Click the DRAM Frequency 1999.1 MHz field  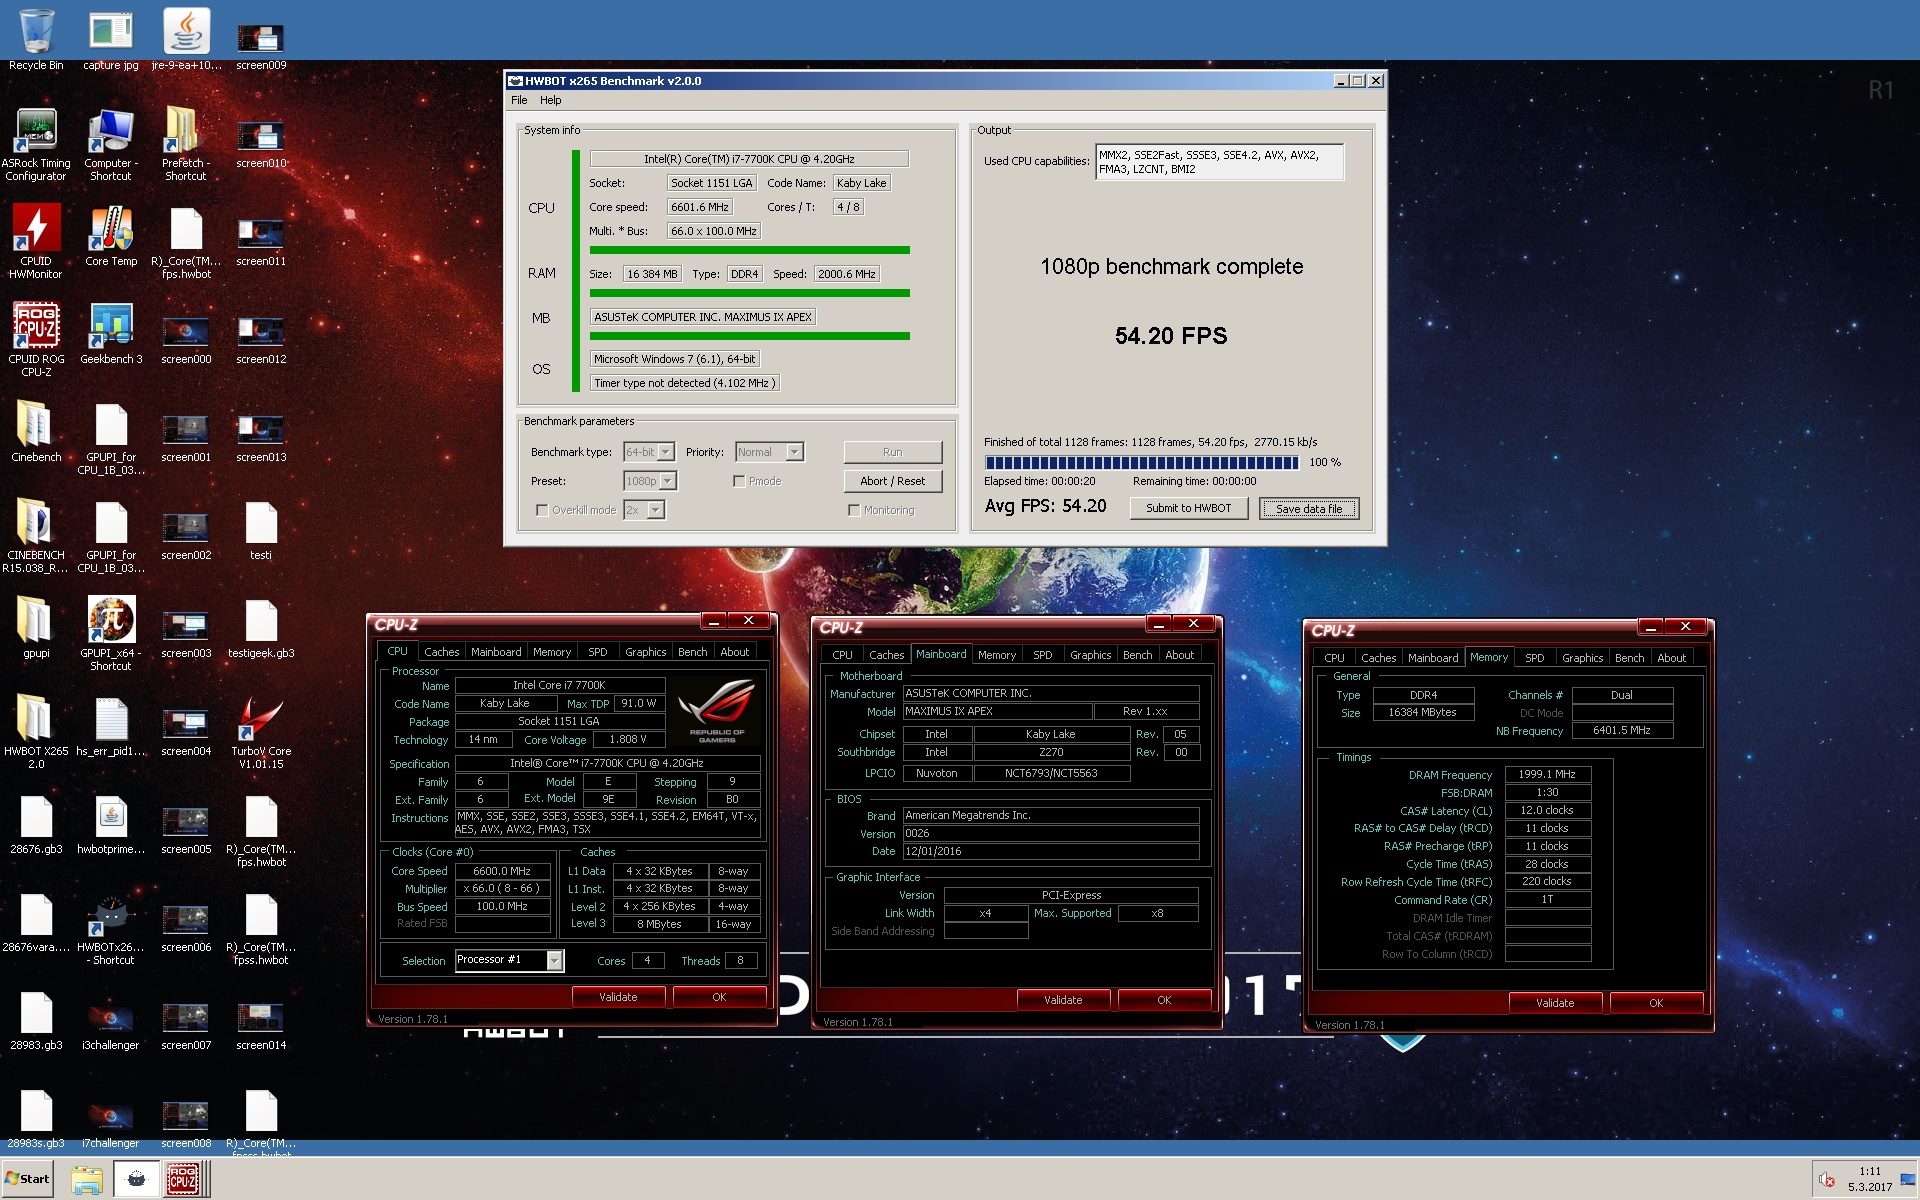(x=1547, y=774)
